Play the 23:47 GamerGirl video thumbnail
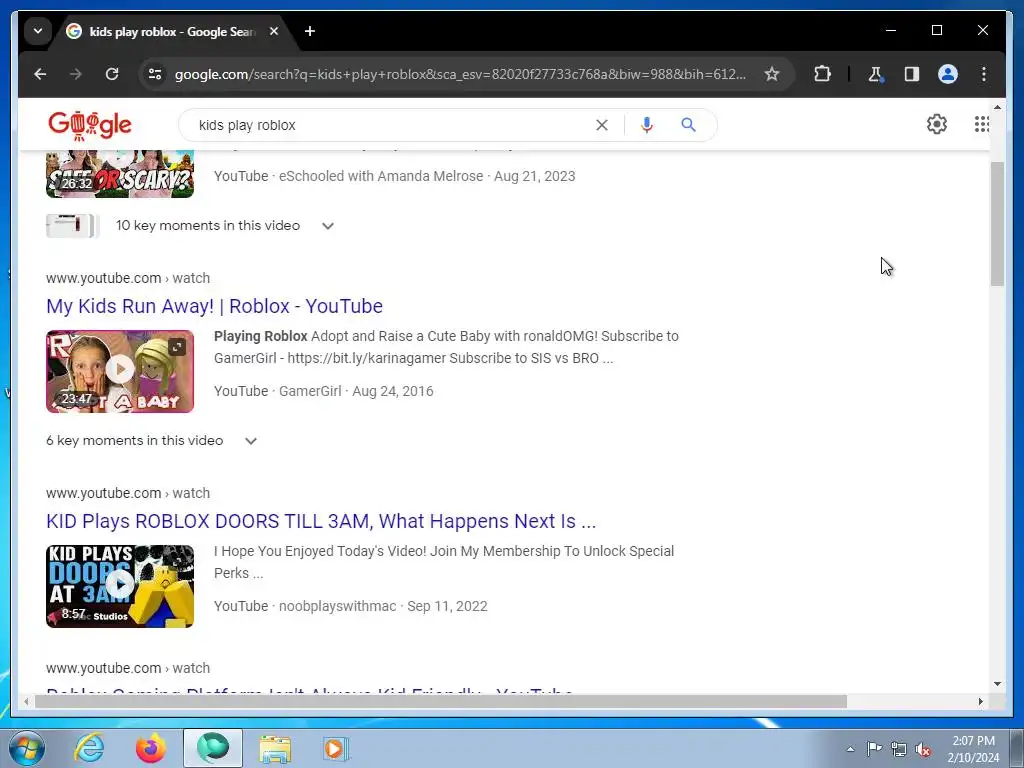Viewport: 1024px width, 768px height. (x=120, y=371)
